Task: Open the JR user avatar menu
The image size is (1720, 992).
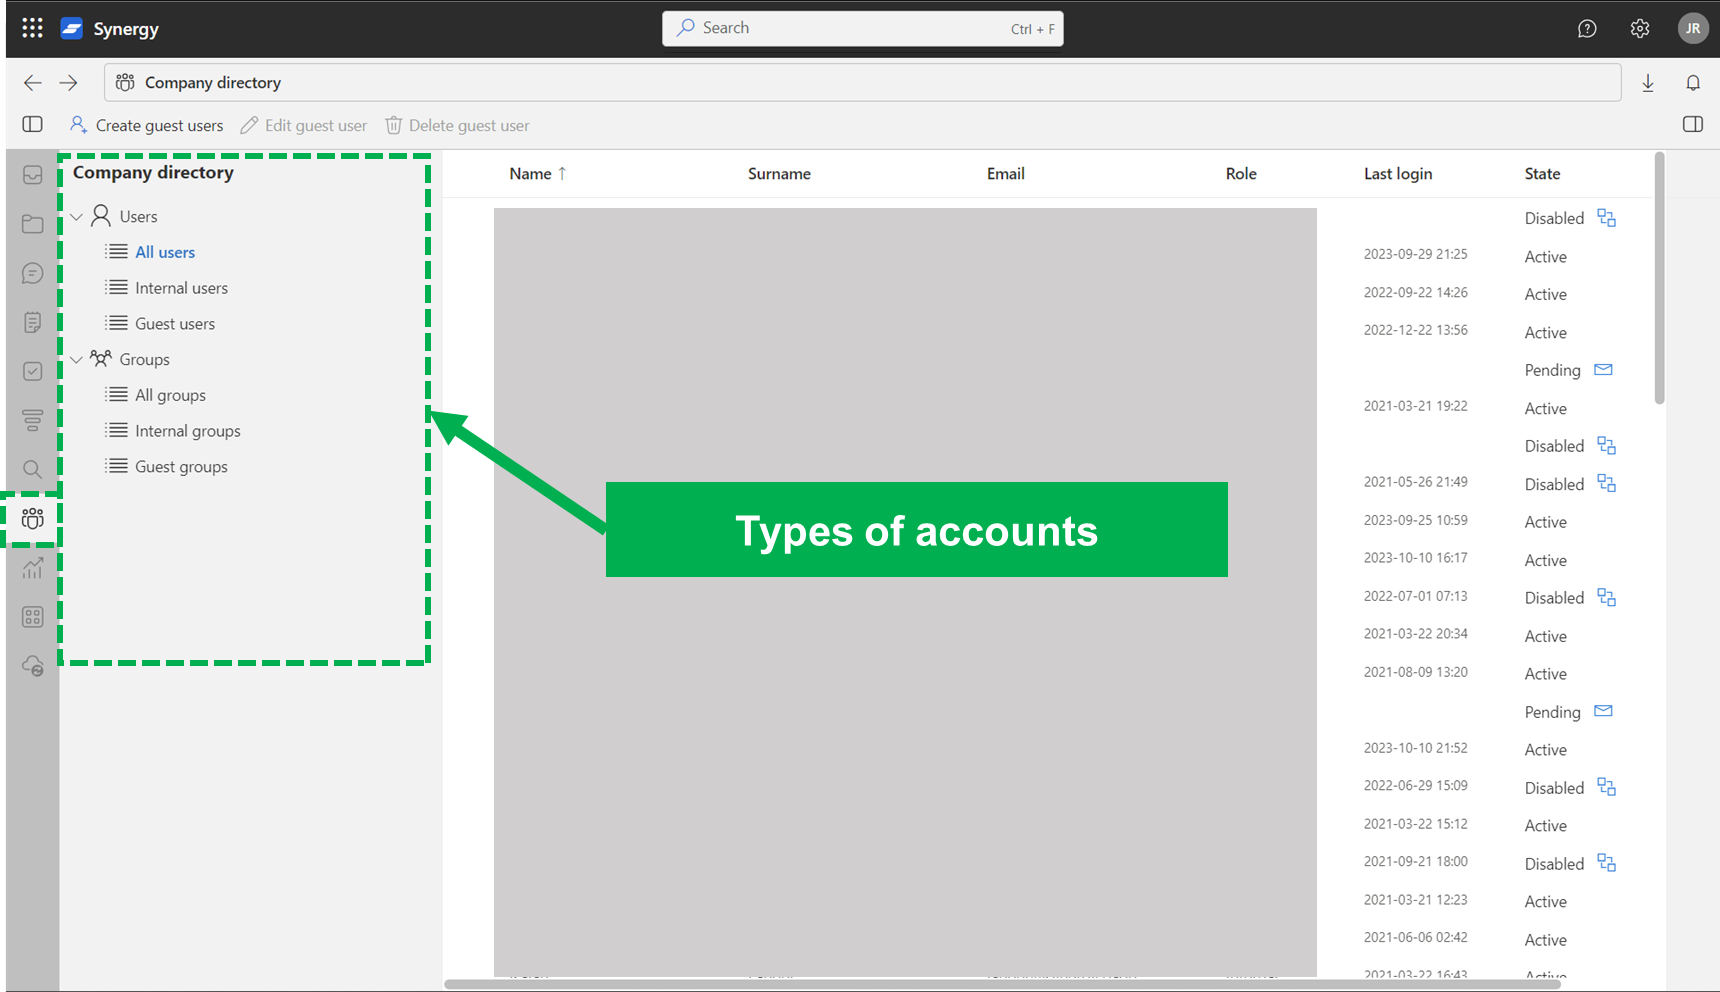Action: pos(1693,29)
